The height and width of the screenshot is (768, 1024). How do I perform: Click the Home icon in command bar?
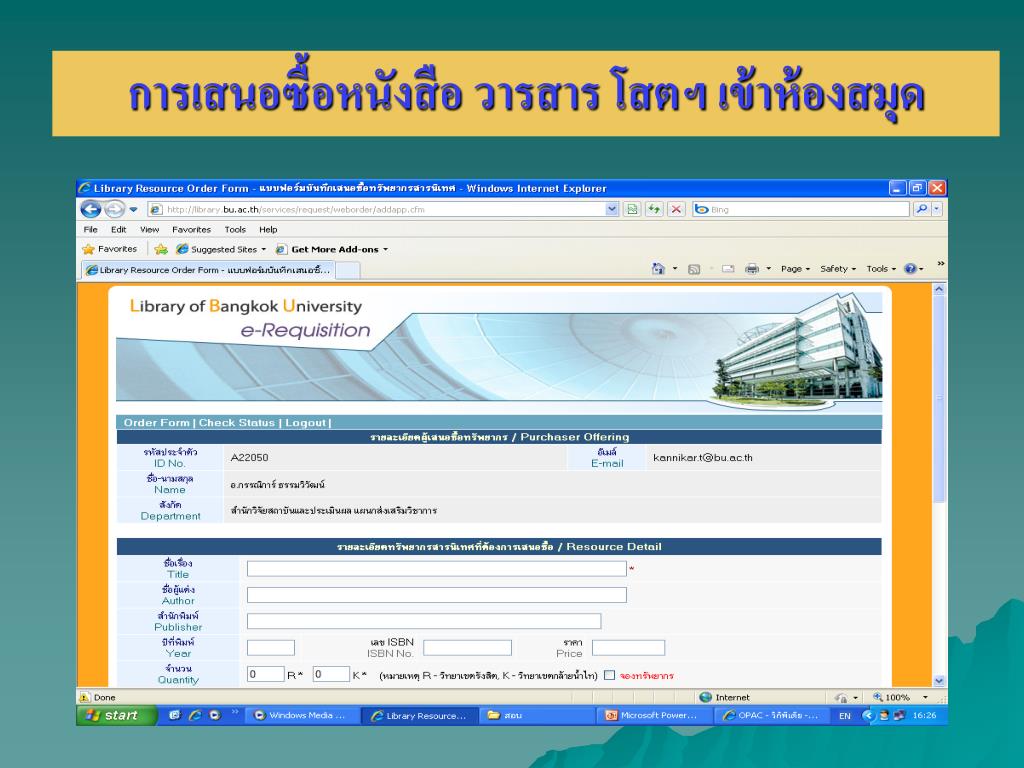(658, 269)
